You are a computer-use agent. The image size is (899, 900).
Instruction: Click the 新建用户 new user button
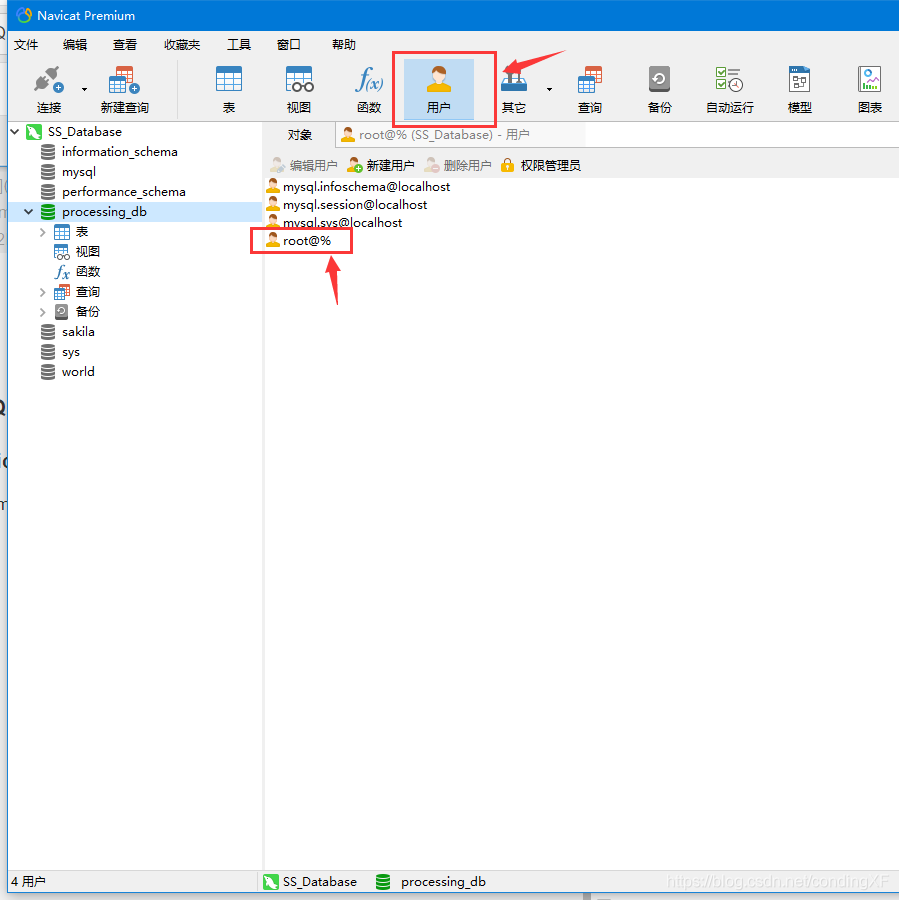381,166
